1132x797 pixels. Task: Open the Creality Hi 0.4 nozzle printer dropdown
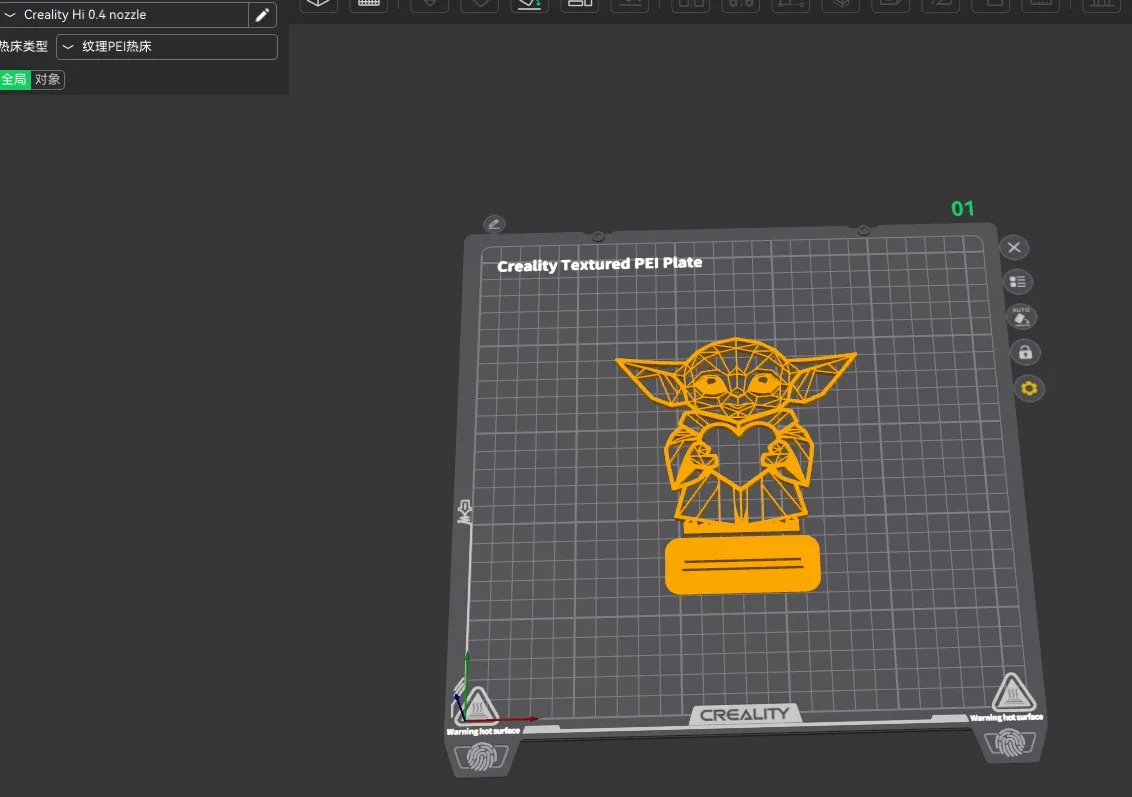pyautogui.click(x=124, y=14)
